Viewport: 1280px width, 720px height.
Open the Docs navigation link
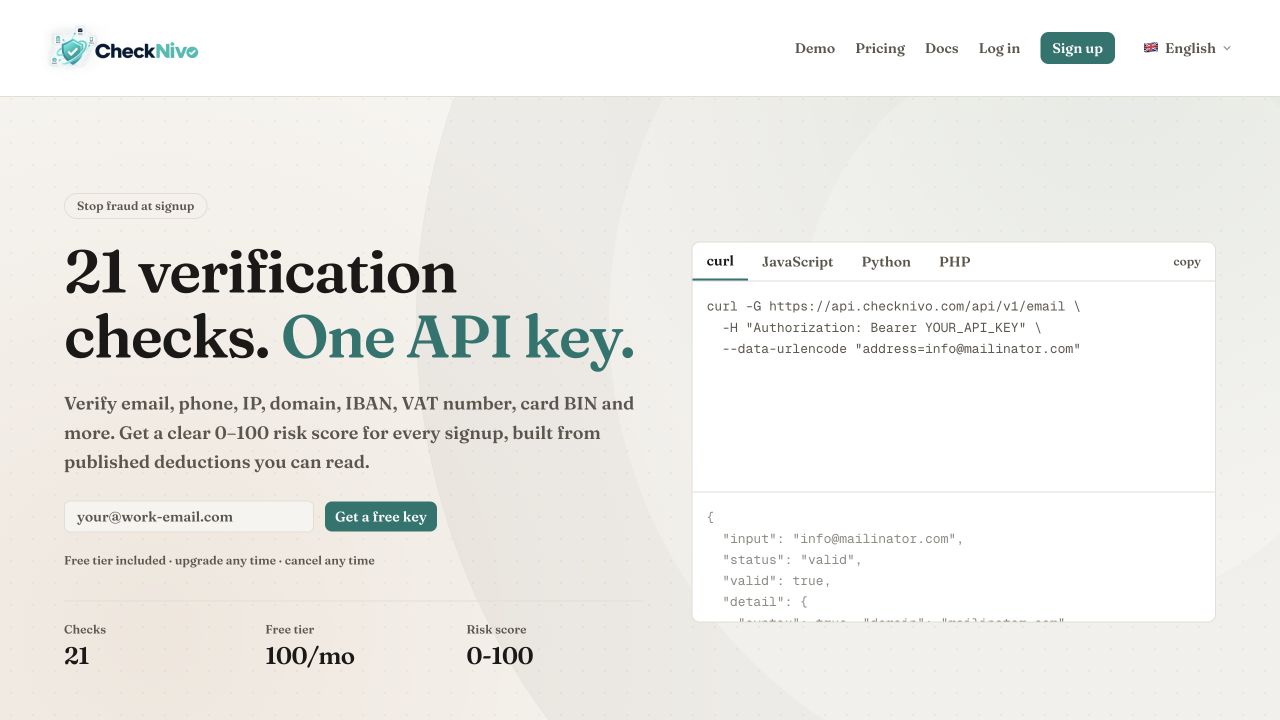coord(942,48)
